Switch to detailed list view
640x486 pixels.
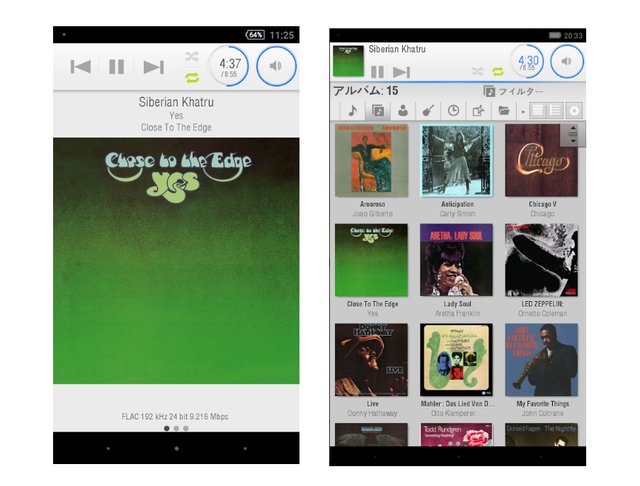[x=555, y=111]
